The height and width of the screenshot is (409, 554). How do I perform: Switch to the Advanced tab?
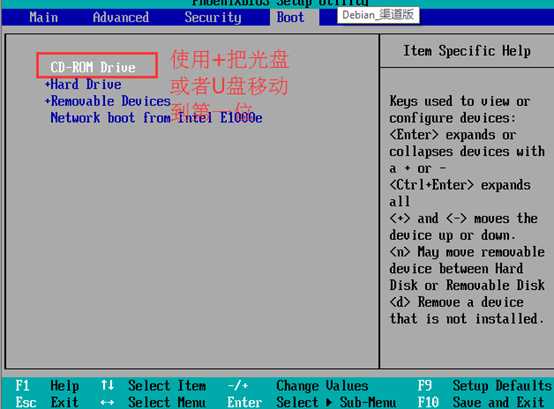coord(121,17)
